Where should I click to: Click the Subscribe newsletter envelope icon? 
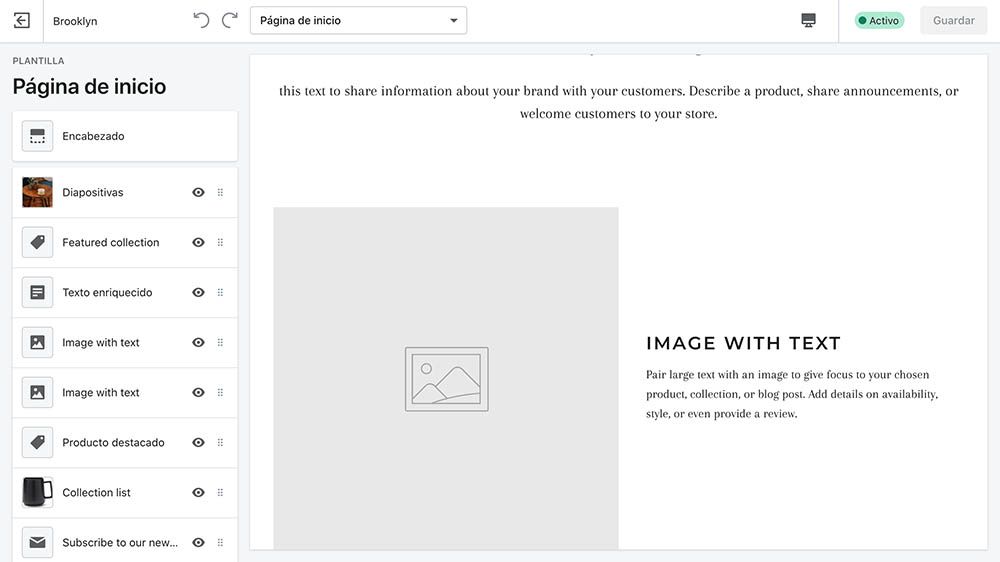tap(38, 542)
